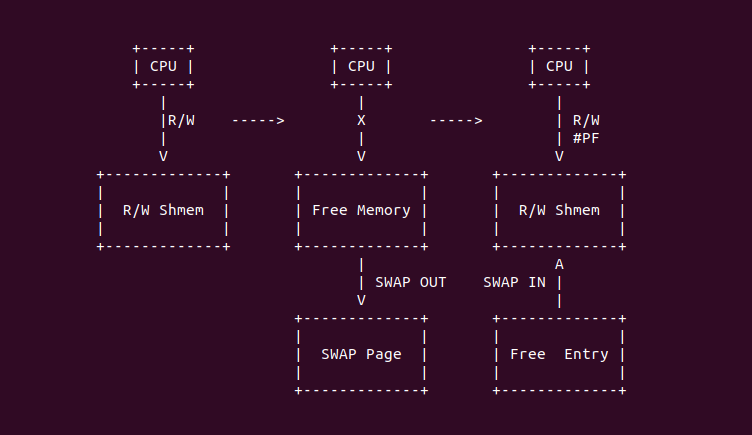Viewport: 752px width, 435px height.
Task: Click the middle CPU box
Action: (361, 66)
